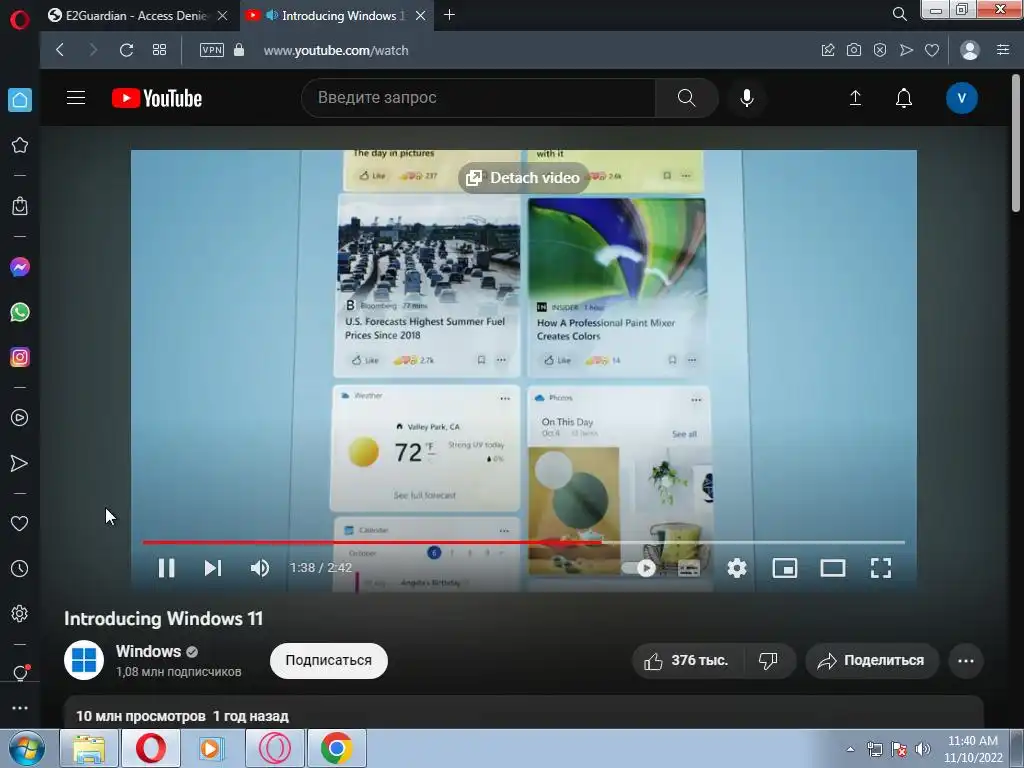The width and height of the screenshot is (1024, 768).
Task: Click the www.youtube.com/watch address field
Action: [336, 50]
